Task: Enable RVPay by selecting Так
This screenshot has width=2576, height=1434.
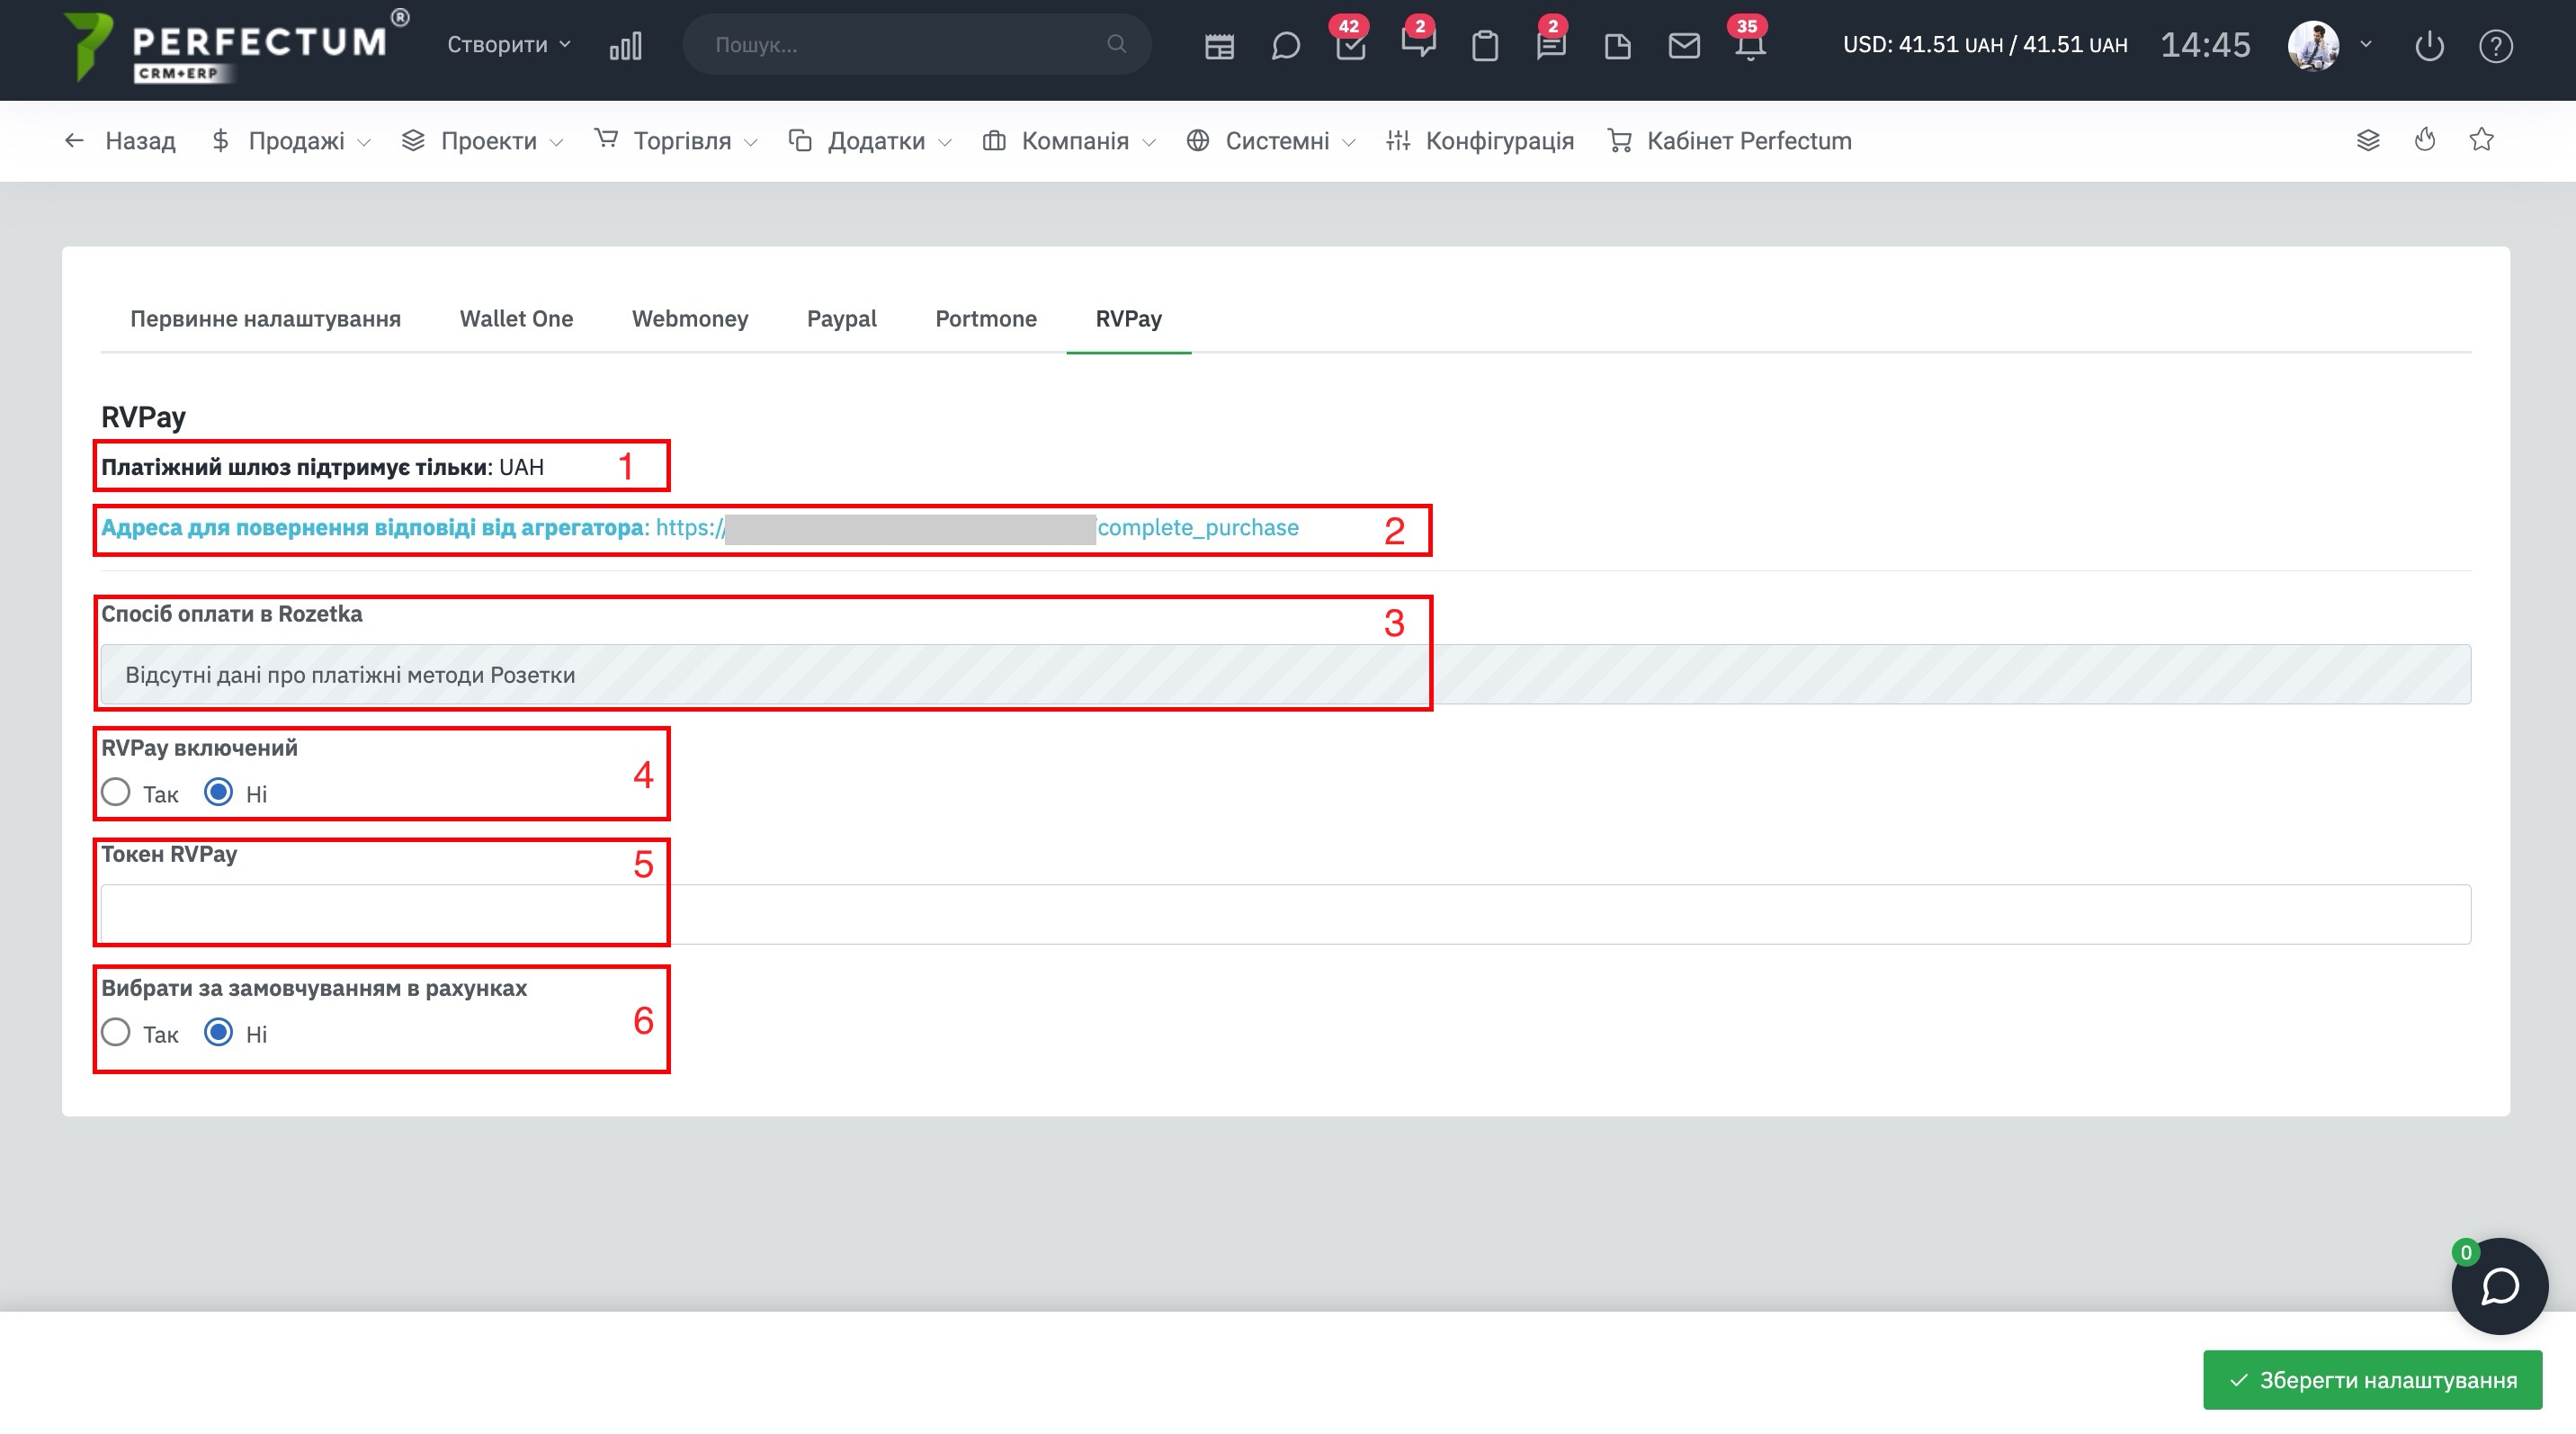Action: (x=116, y=793)
